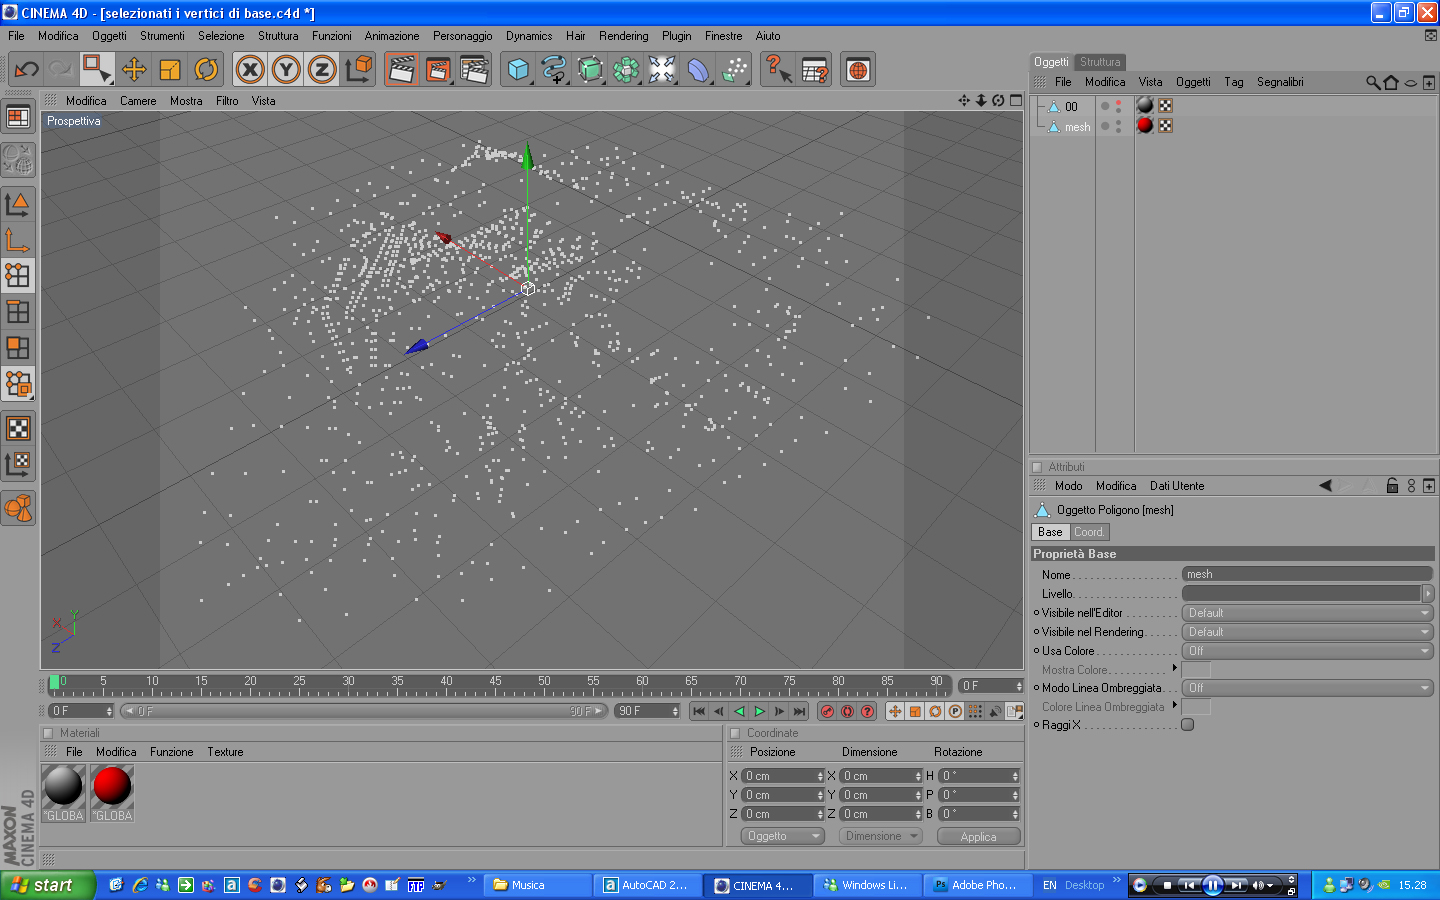Toggle the Coordinate panel checkbox
1440x900 pixels.
(735, 733)
